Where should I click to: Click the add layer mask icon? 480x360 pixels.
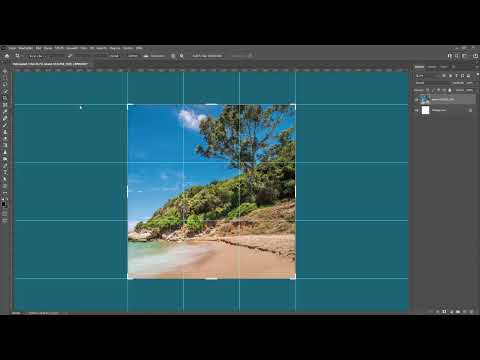tap(444, 311)
